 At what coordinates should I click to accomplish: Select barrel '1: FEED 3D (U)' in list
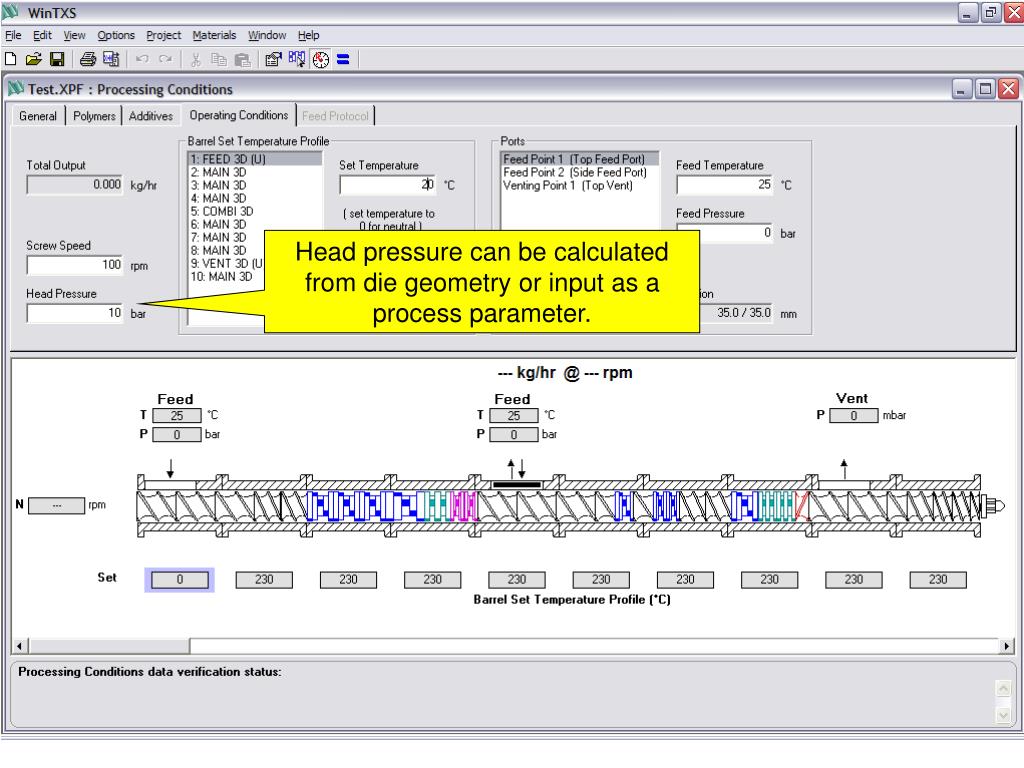(x=255, y=159)
